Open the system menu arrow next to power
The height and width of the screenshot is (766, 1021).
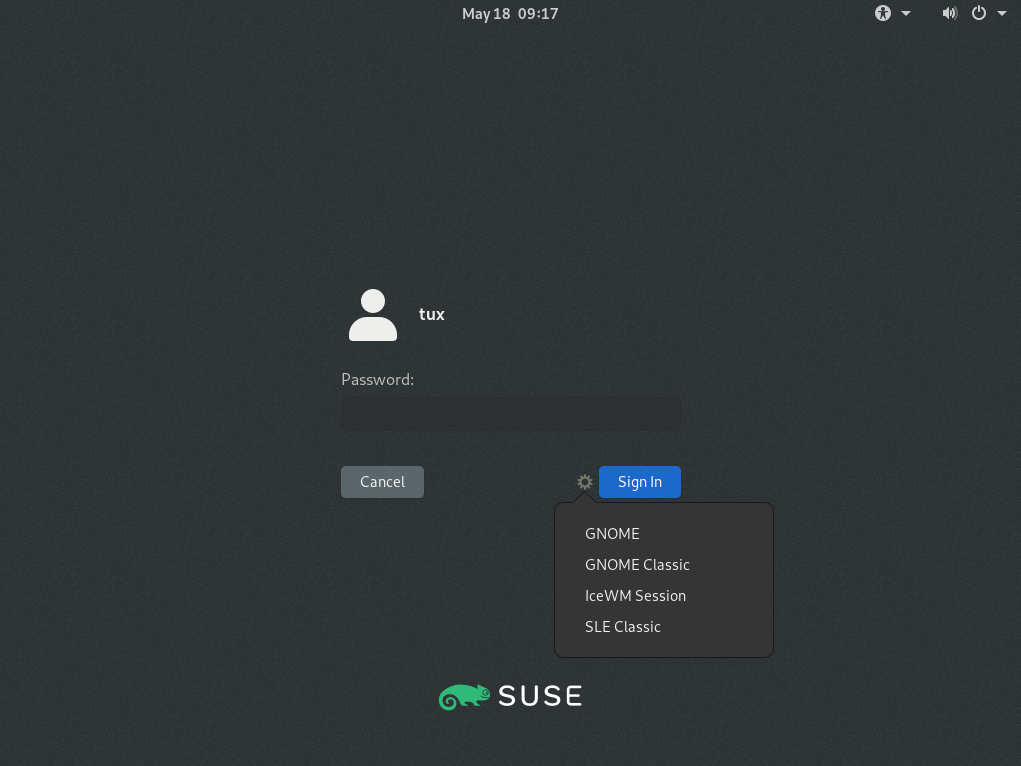pos(1002,13)
